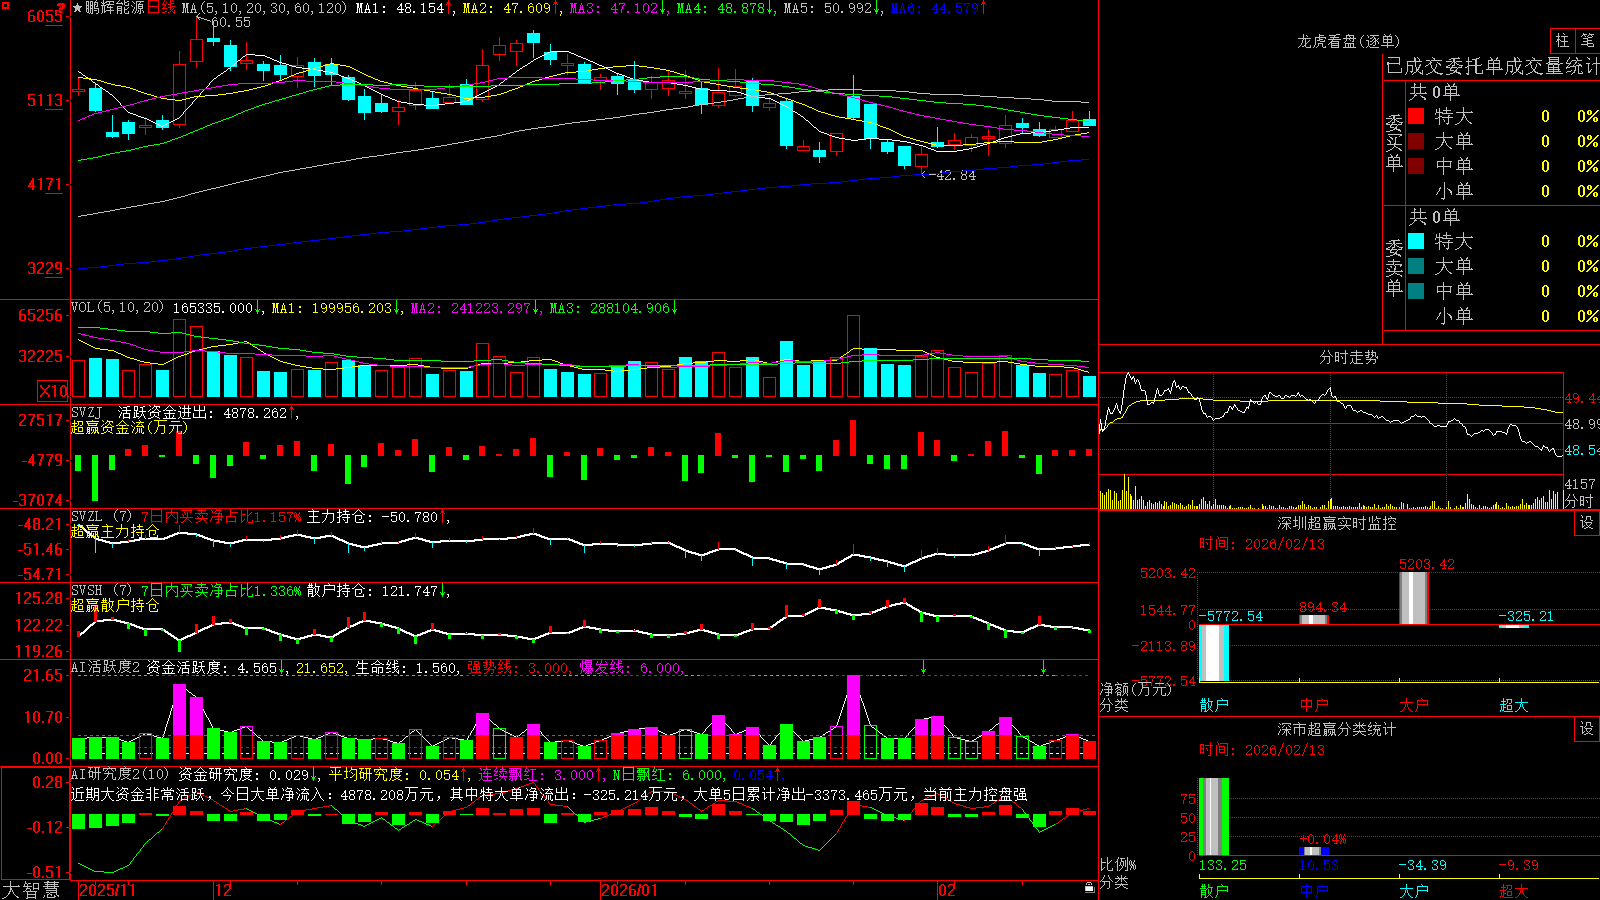Click the MA1: 48.154 value
Viewport: 1600px width, 900px height.
pos(400,8)
